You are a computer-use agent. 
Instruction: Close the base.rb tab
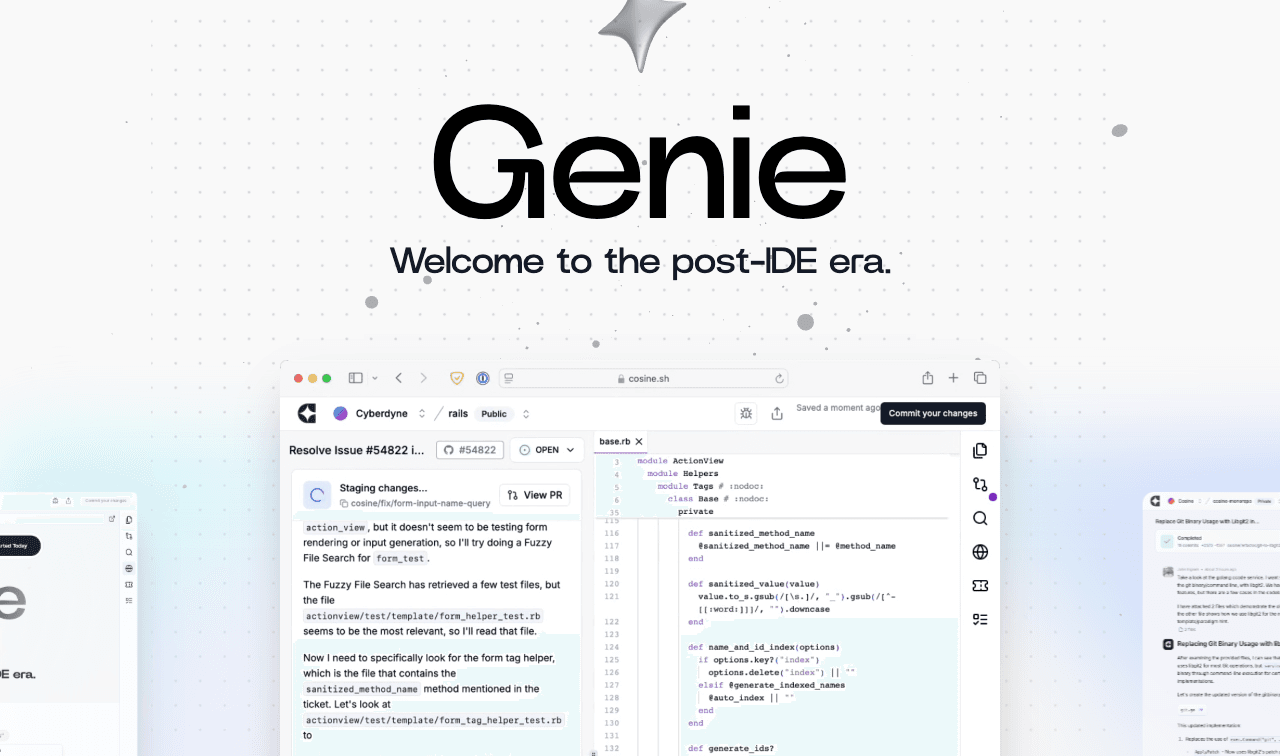639,441
